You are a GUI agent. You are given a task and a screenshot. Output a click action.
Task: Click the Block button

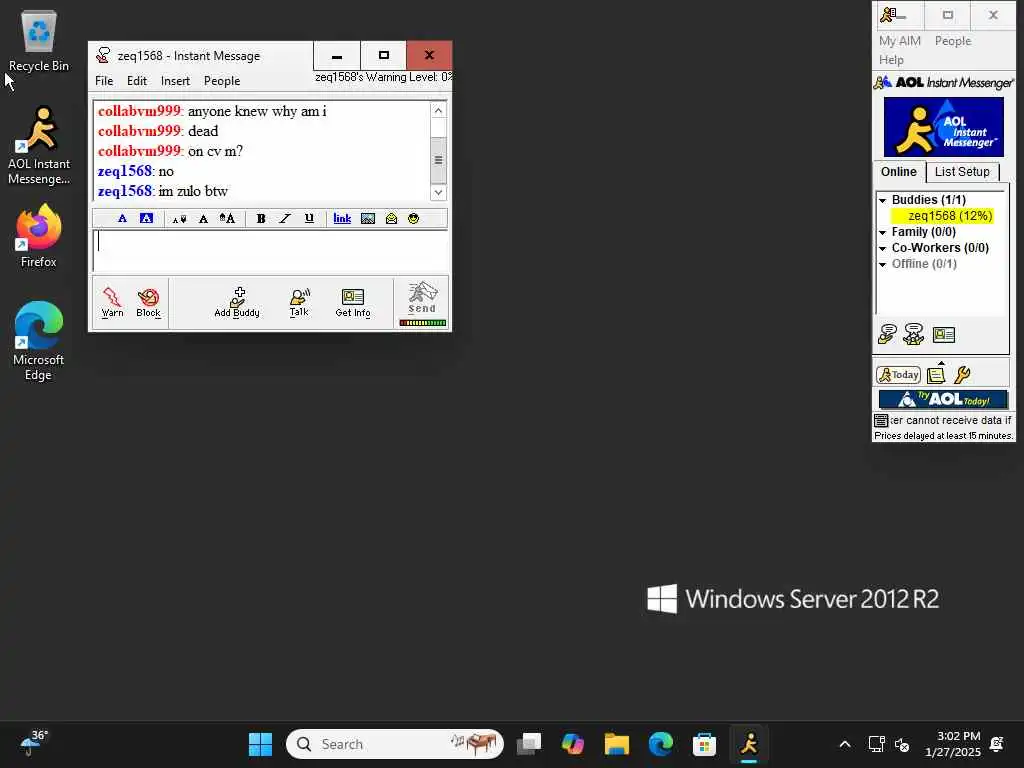148,302
